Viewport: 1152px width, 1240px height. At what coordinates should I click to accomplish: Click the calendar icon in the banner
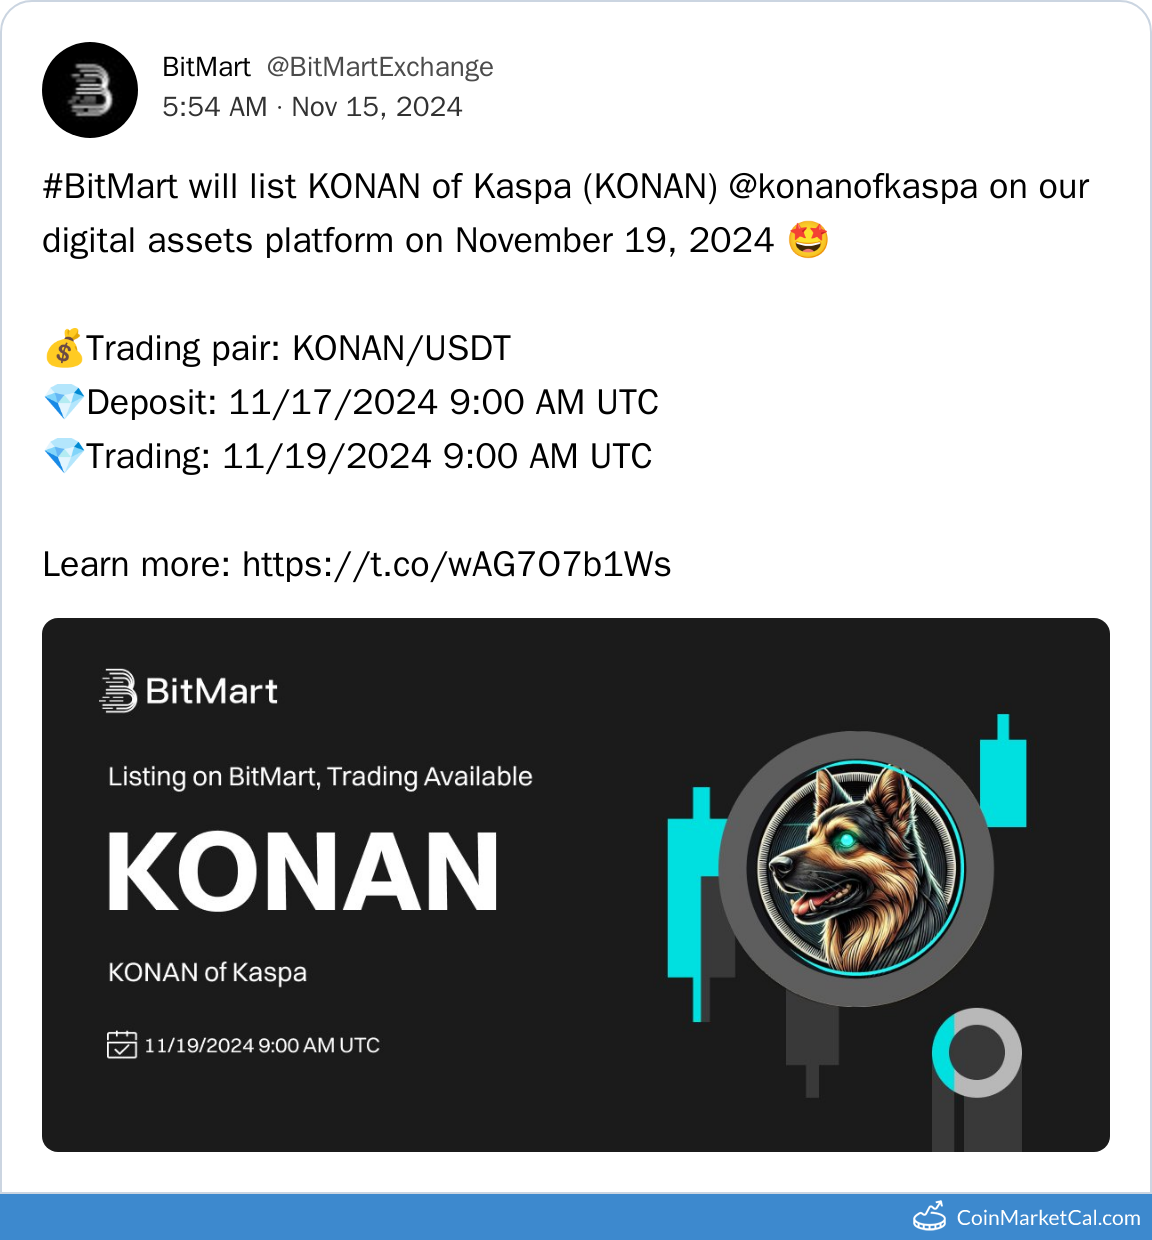121,1045
